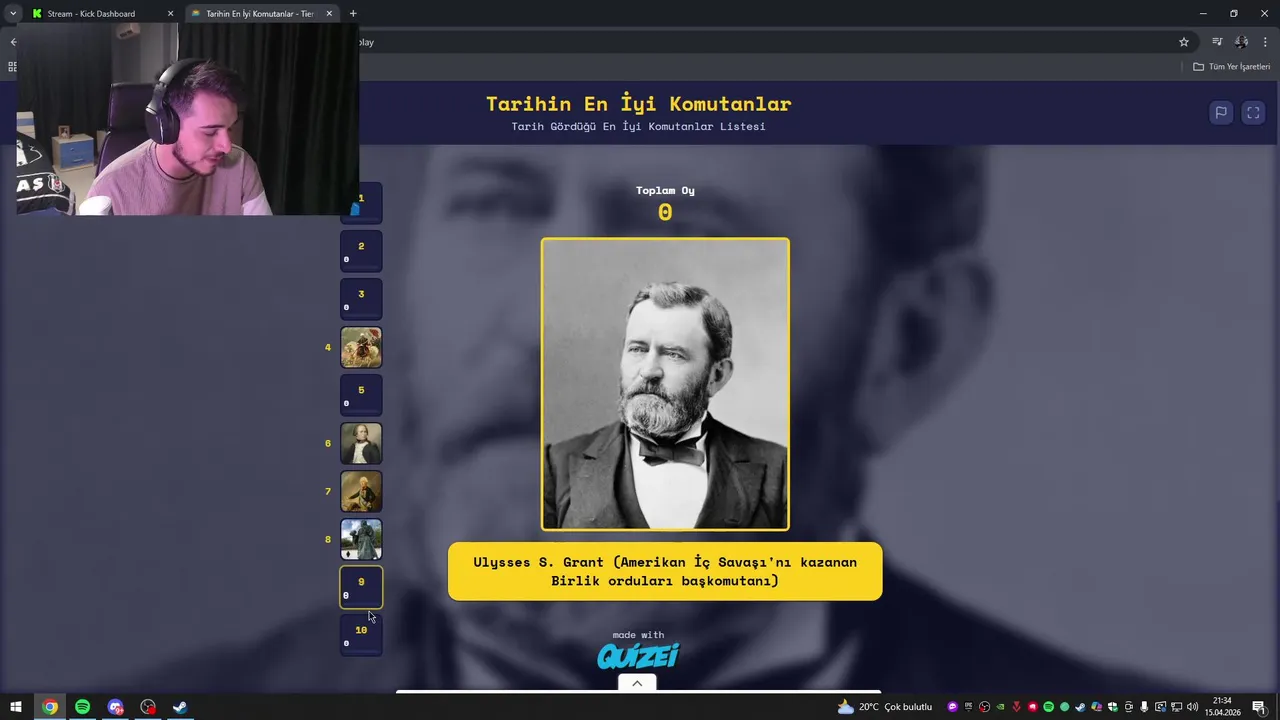Close the Tarihin En İyi Komutanlar tab
1280x720 pixels.
point(329,14)
